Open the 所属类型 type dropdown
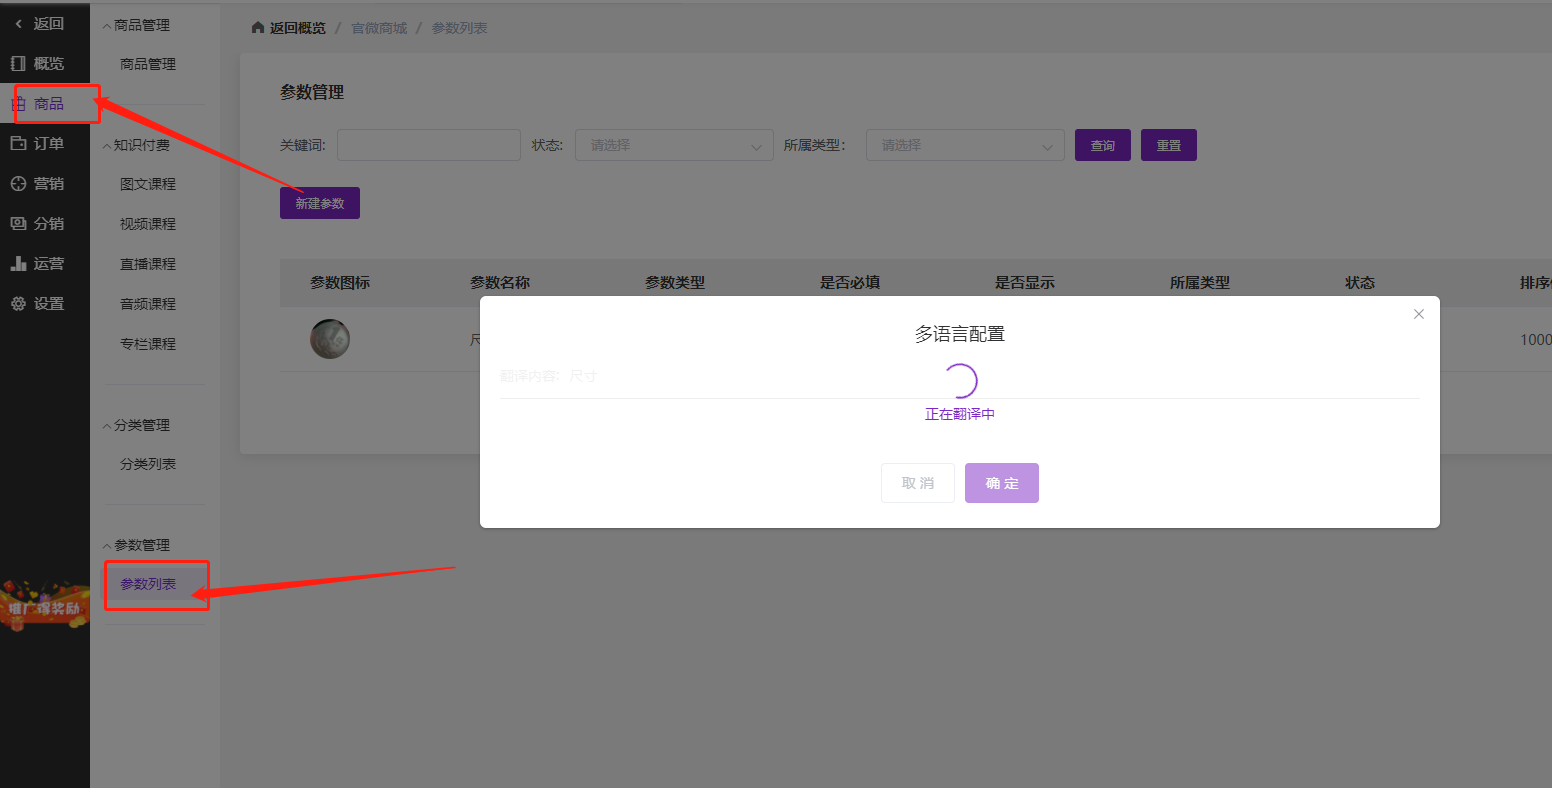 965,145
